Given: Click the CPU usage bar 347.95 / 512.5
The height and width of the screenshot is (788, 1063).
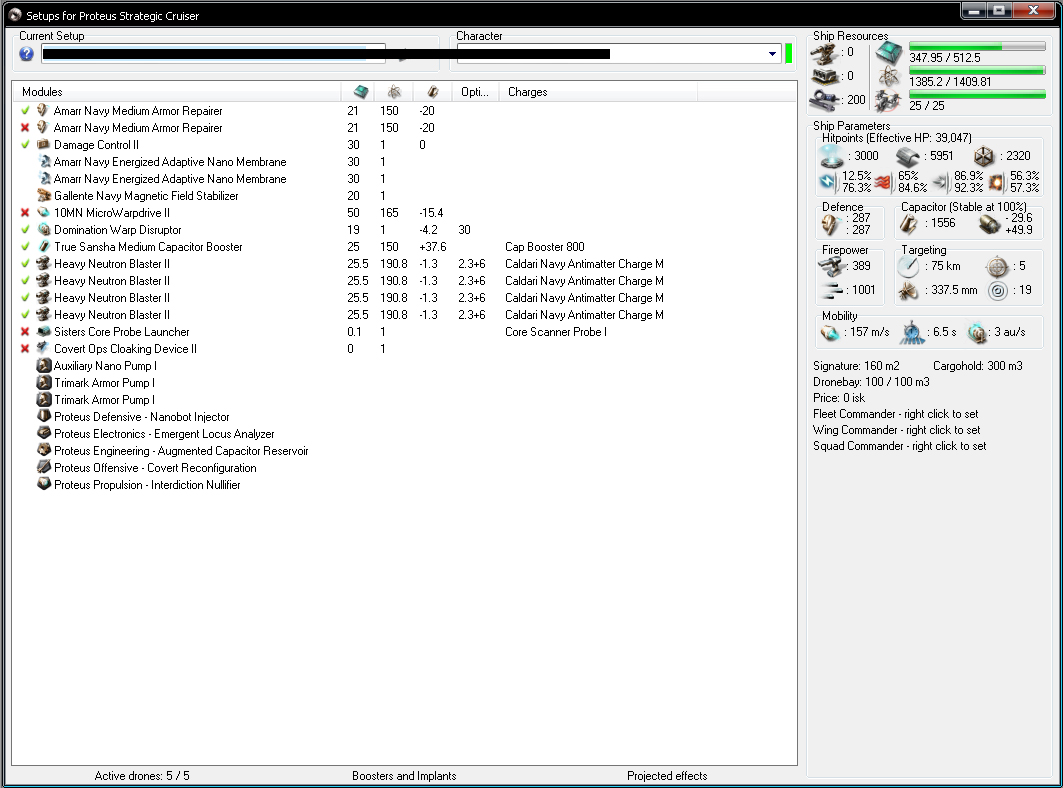Looking at the screenshot, I should coord(977,46).
